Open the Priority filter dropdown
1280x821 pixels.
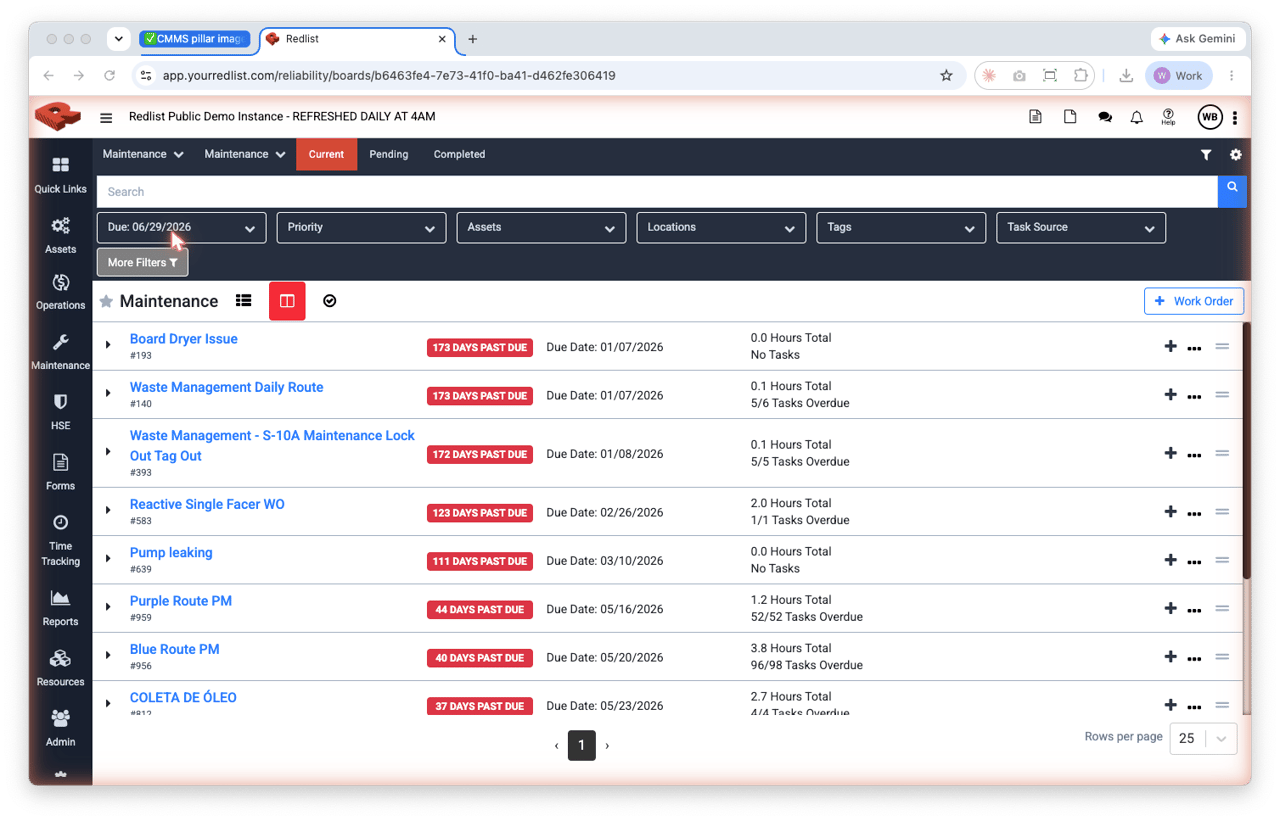point(362,228)
